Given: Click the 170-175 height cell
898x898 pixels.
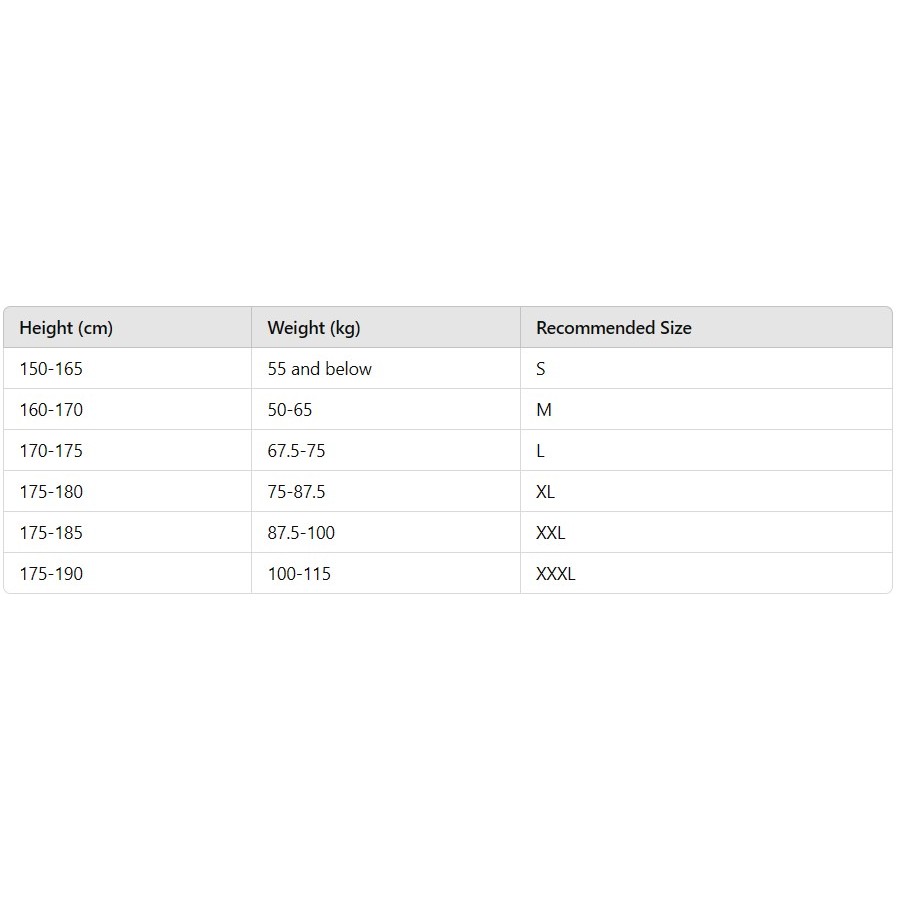Looking at the screenshot, I should coord(128,450).
